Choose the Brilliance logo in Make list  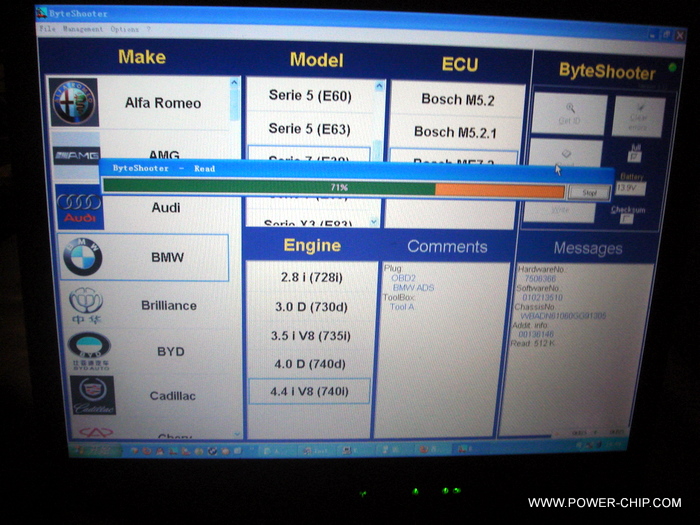[x=87, y=306]
